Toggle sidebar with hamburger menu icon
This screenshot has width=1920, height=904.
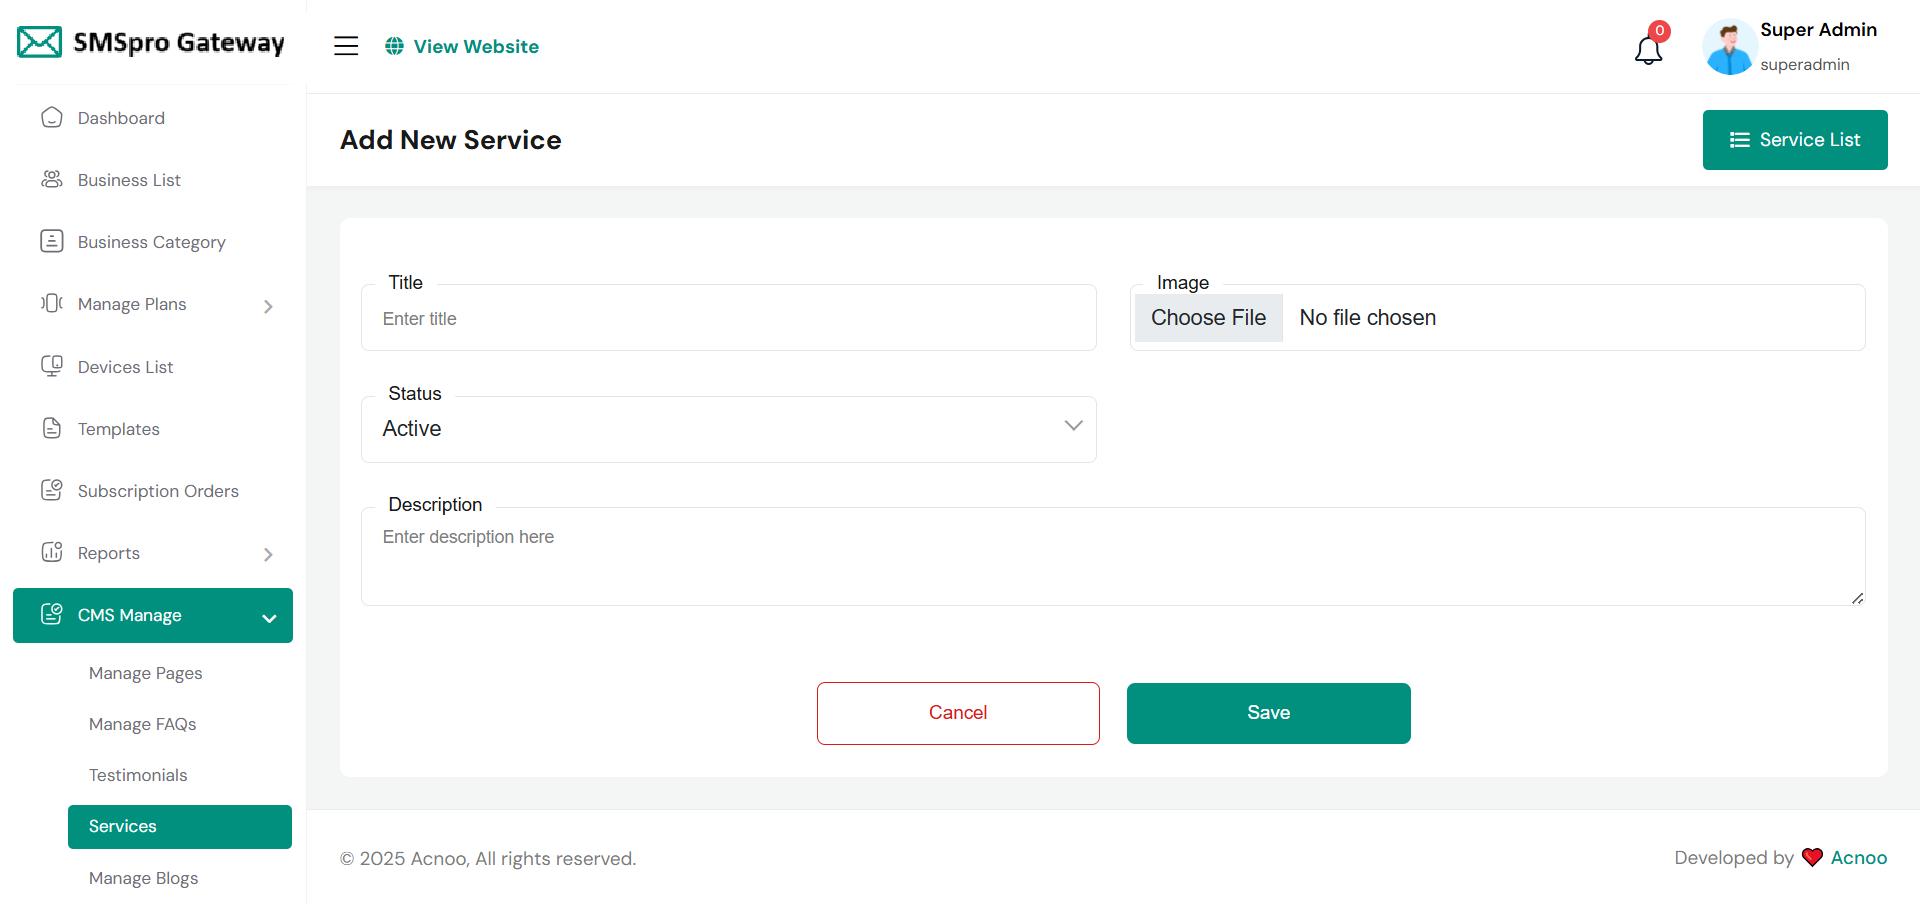click(x=346, y=46)
